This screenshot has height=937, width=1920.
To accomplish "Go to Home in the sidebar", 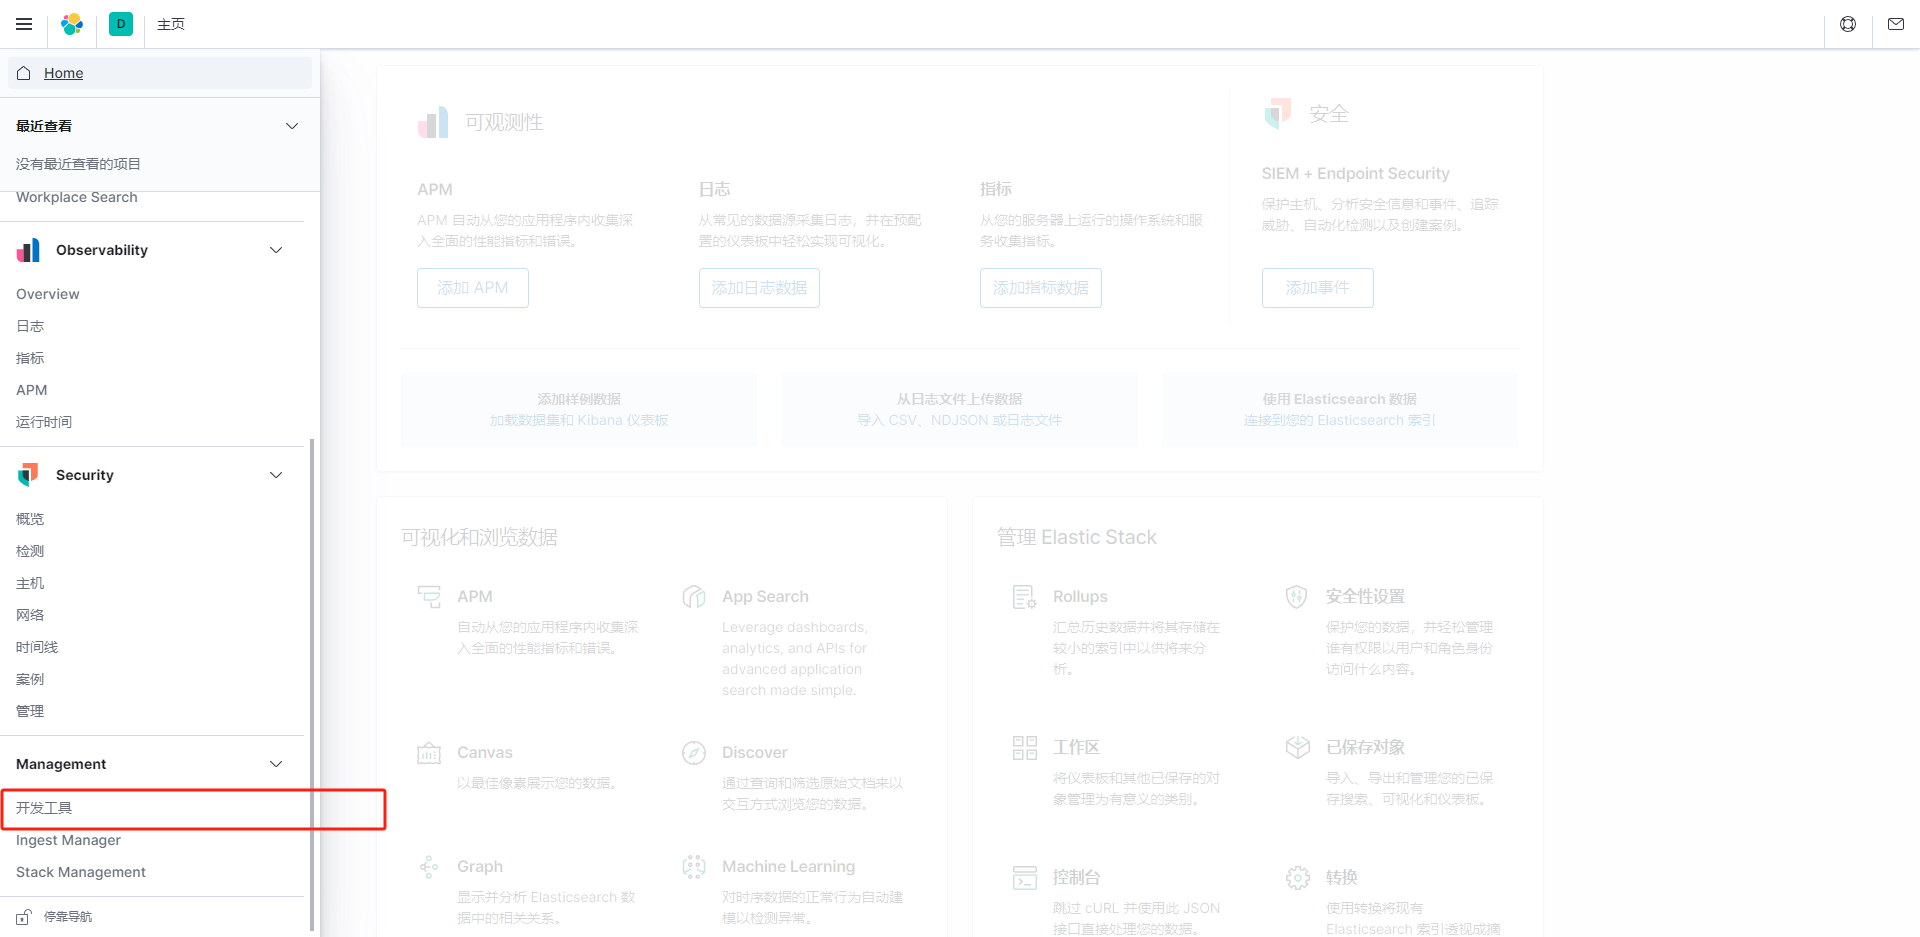I will pyautogui.click(x=160, y=73).
